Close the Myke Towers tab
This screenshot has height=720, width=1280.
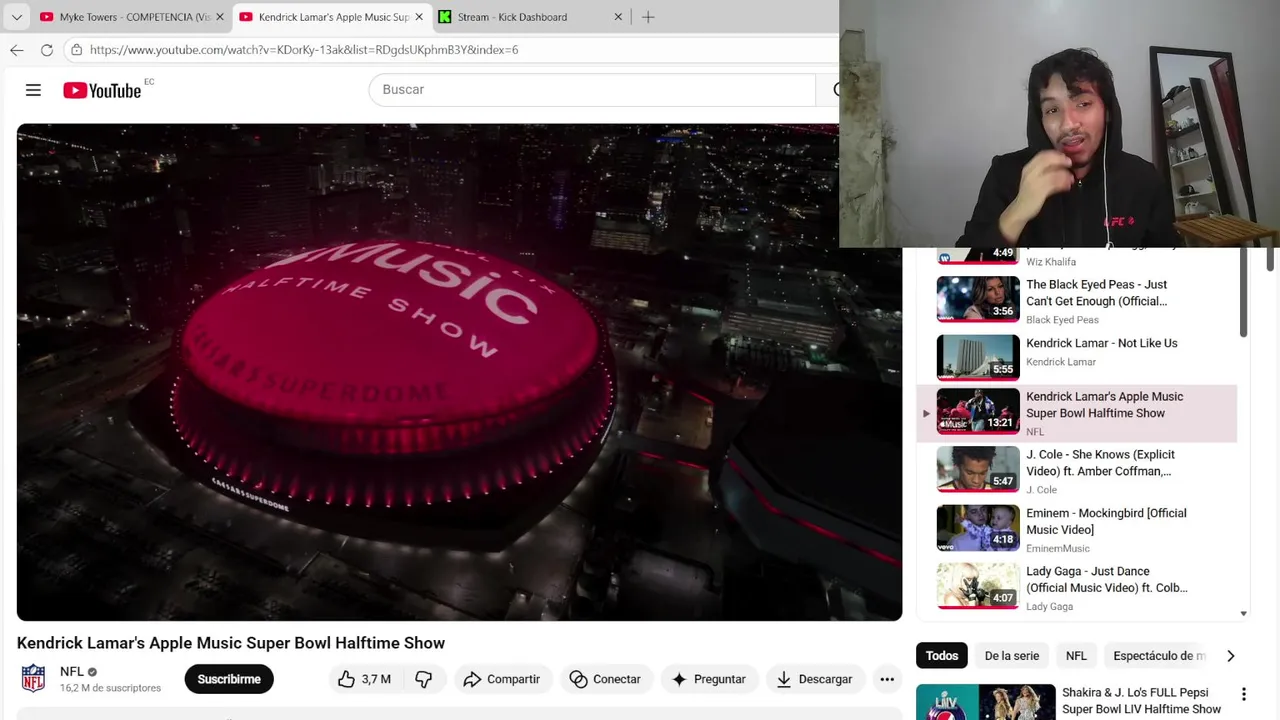(x=220, y=17)
